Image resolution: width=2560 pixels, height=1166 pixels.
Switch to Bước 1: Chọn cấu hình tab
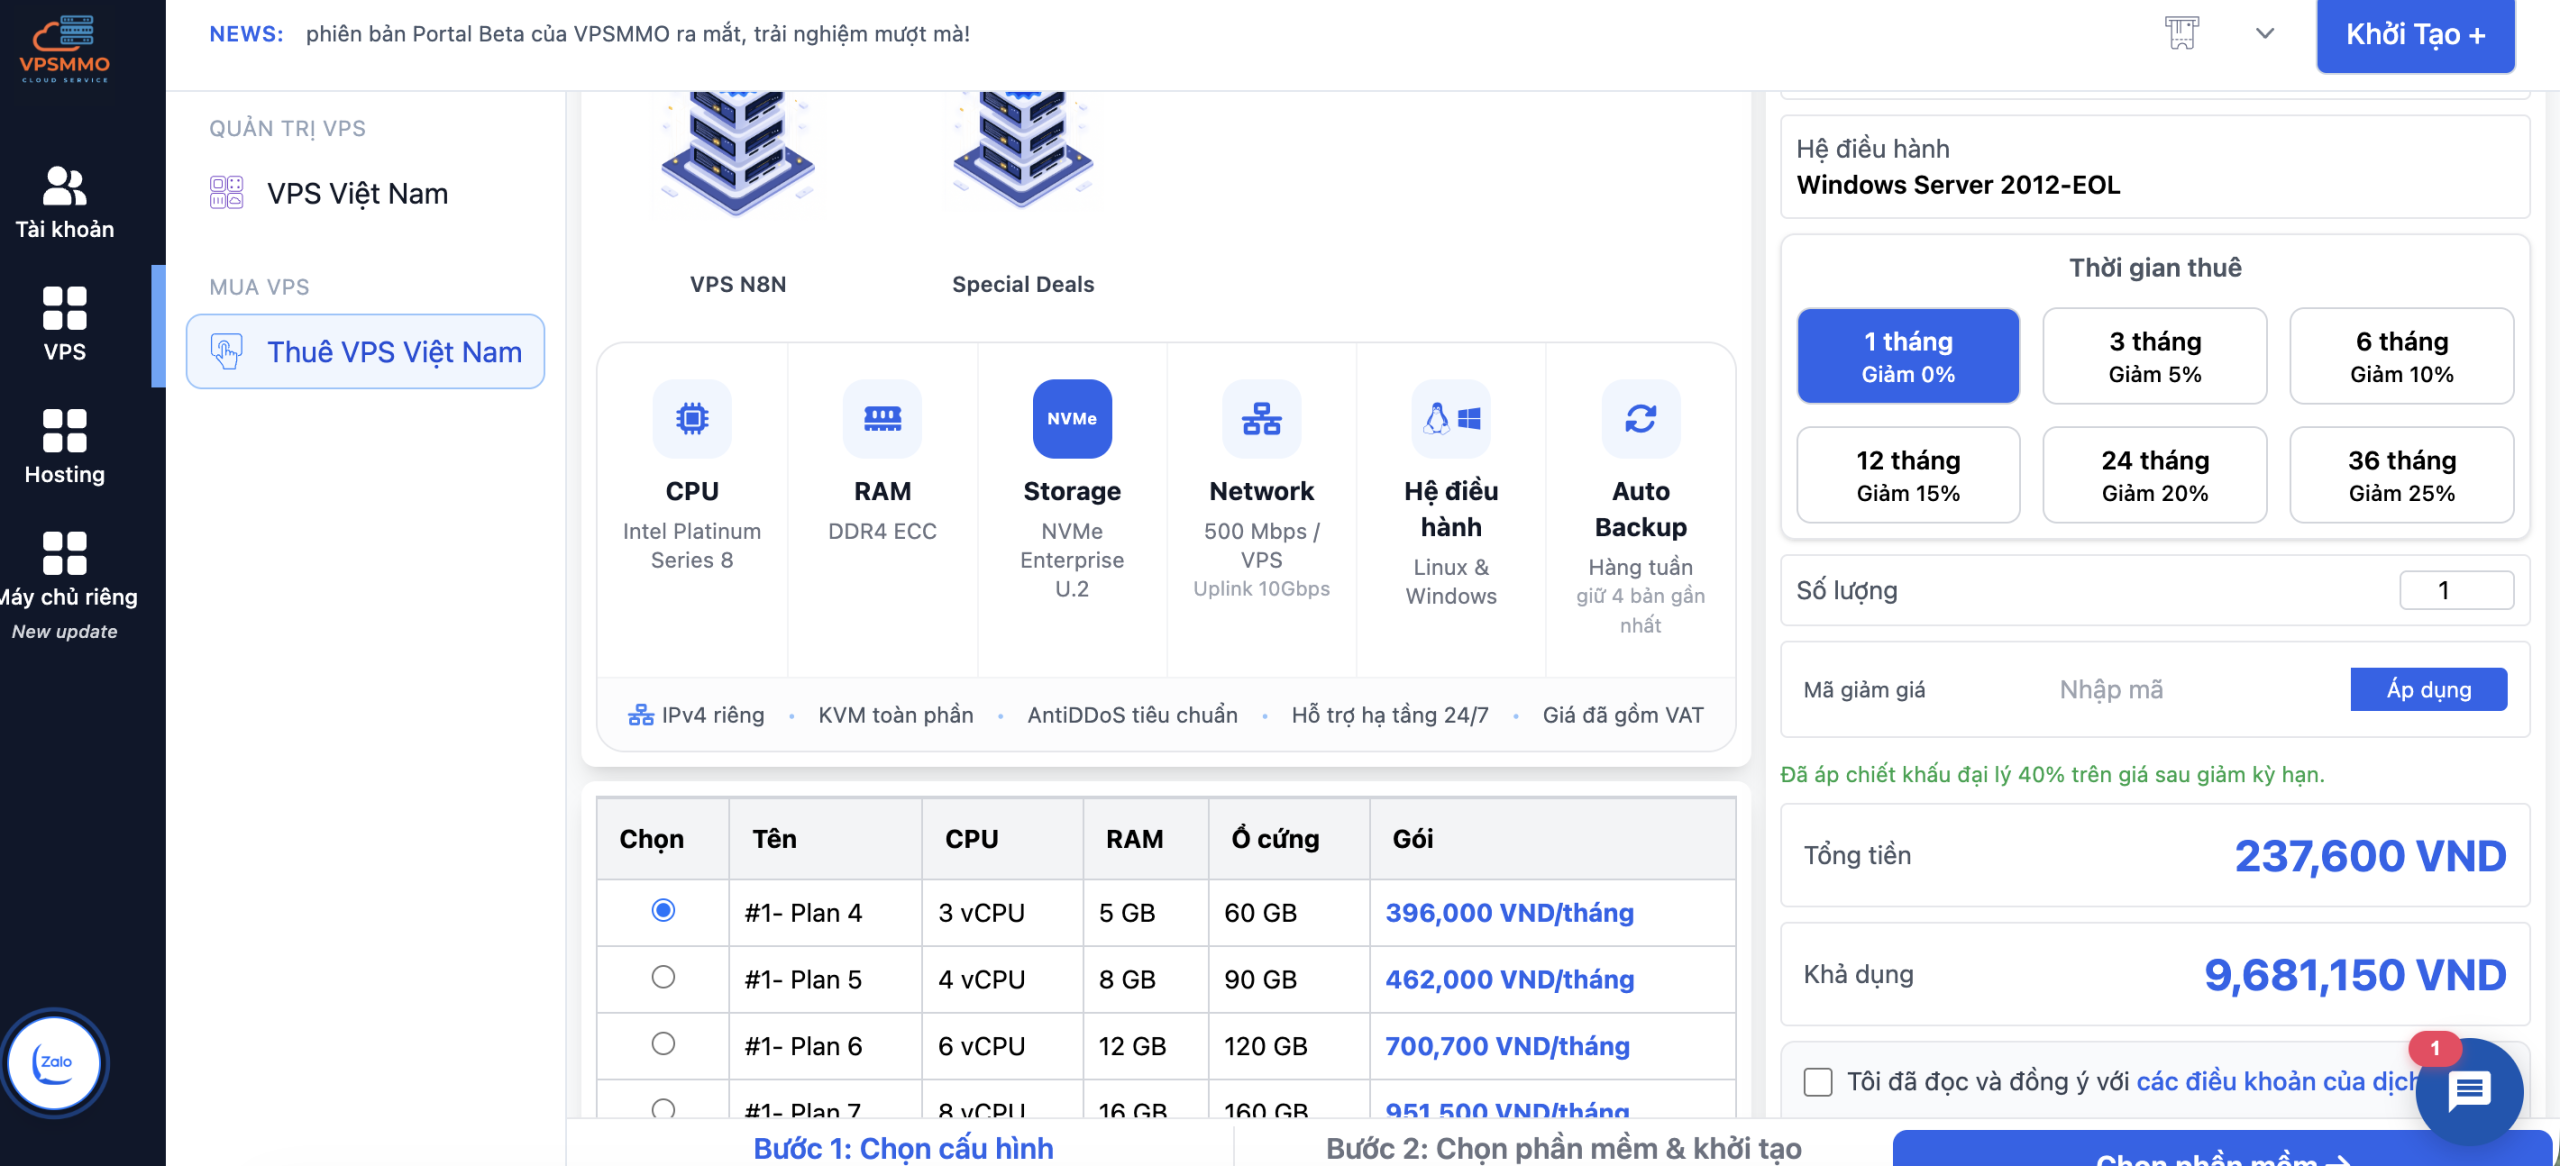click(x=903, y=1149)
